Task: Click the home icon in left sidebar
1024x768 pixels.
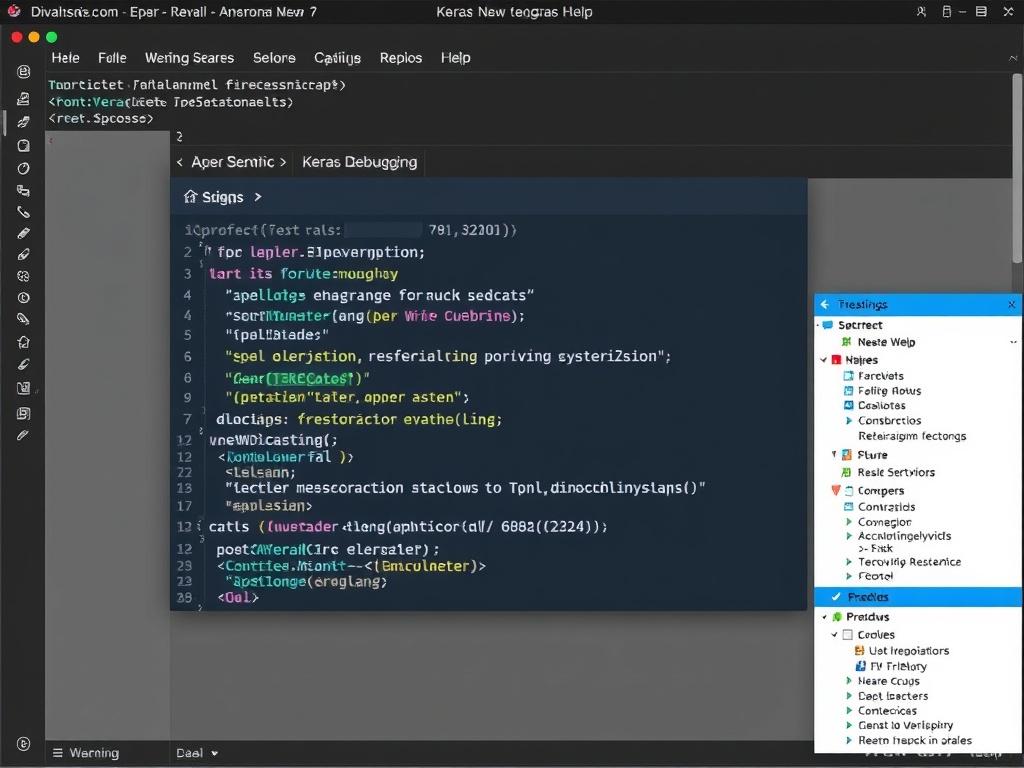Action: 24,341
